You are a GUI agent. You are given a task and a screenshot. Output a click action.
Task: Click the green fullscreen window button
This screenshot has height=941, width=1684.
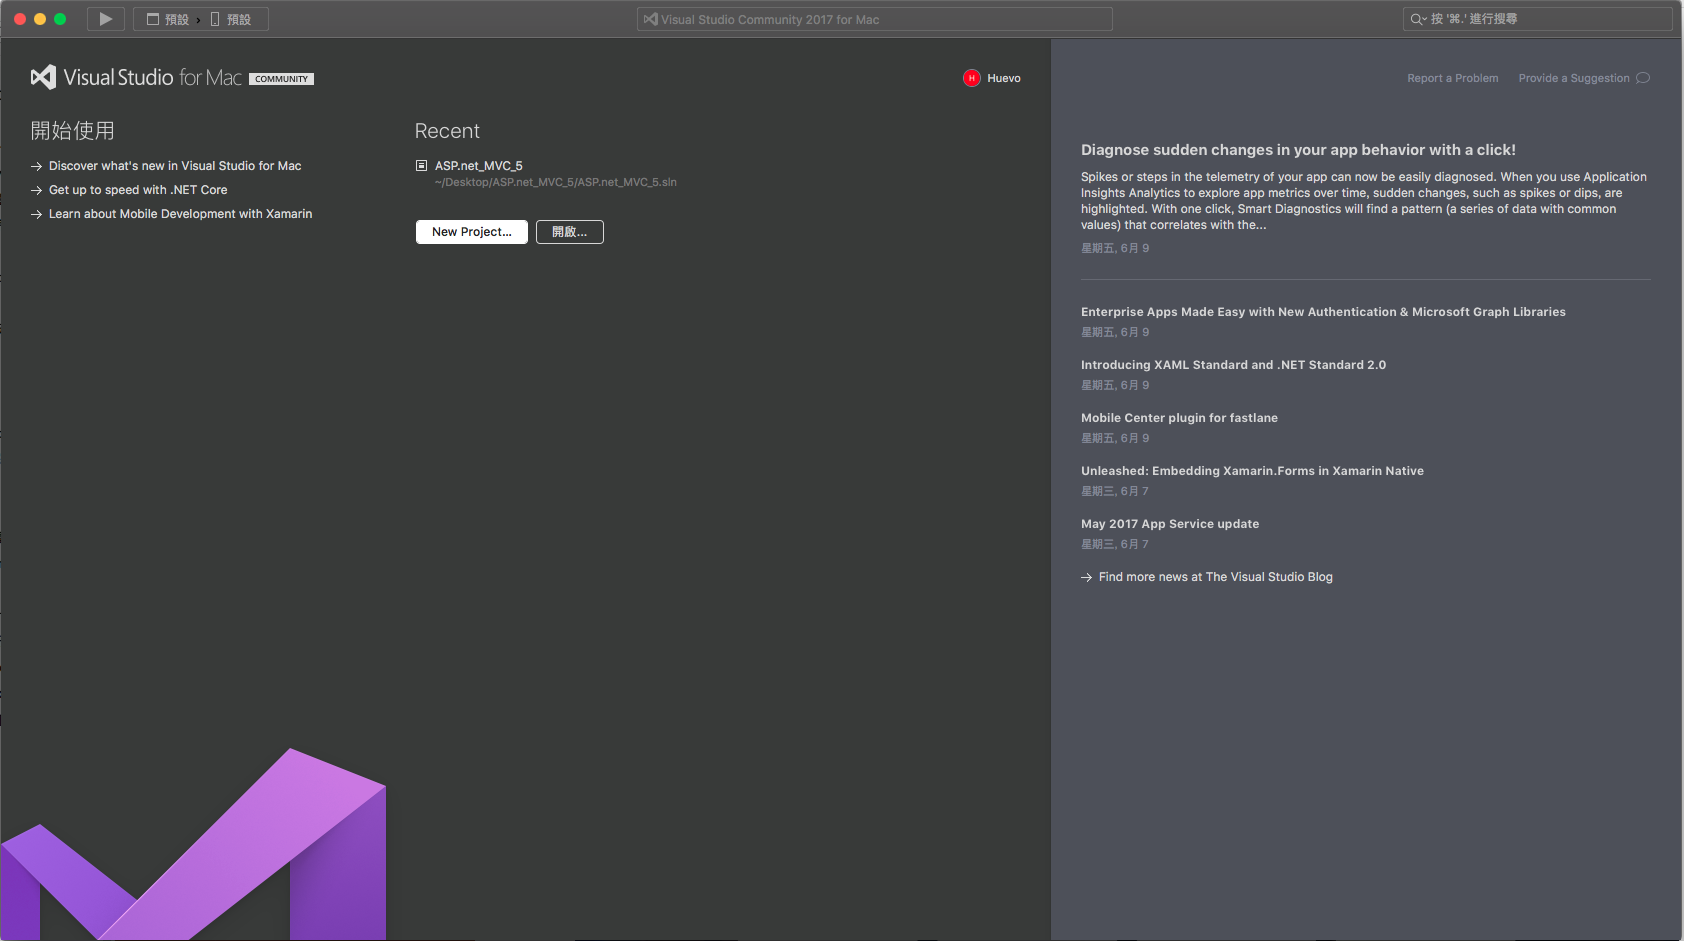pos(60,19)
